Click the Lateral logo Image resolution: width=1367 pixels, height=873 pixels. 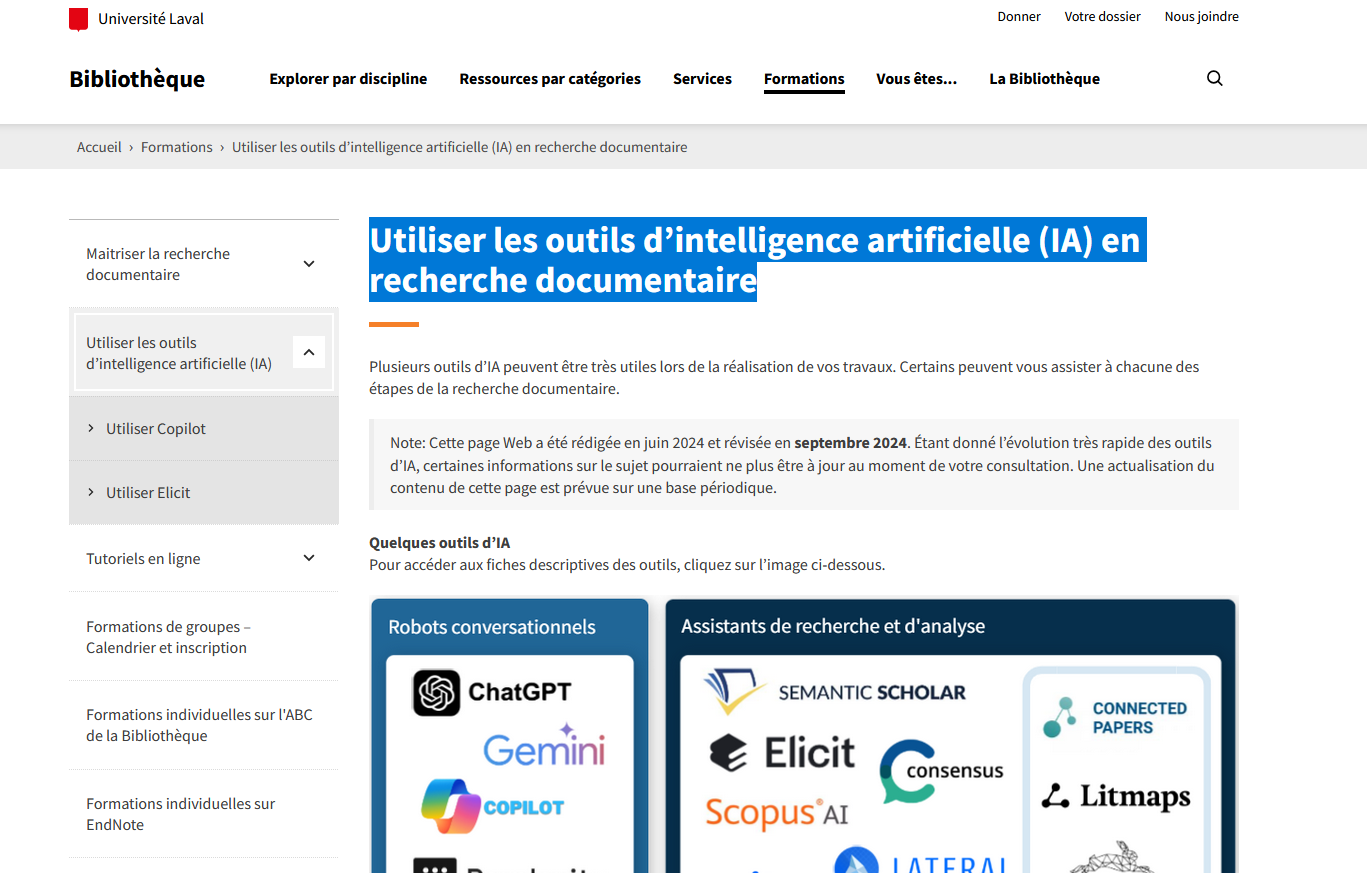[920, 860]
